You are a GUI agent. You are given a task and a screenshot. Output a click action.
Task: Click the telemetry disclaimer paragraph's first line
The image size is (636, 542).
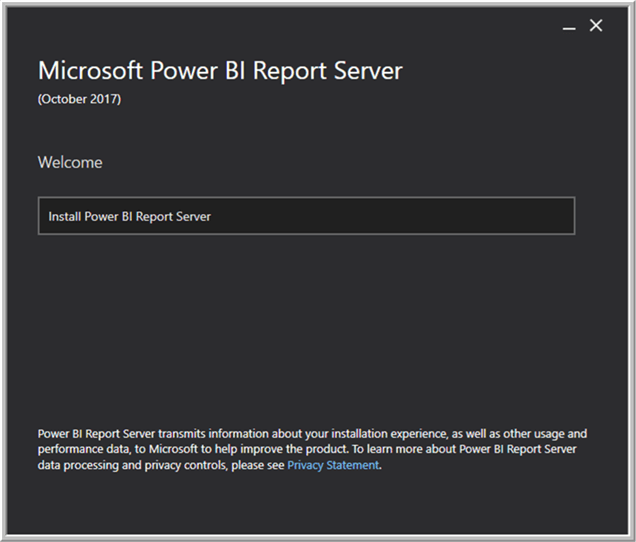[312, 434]
